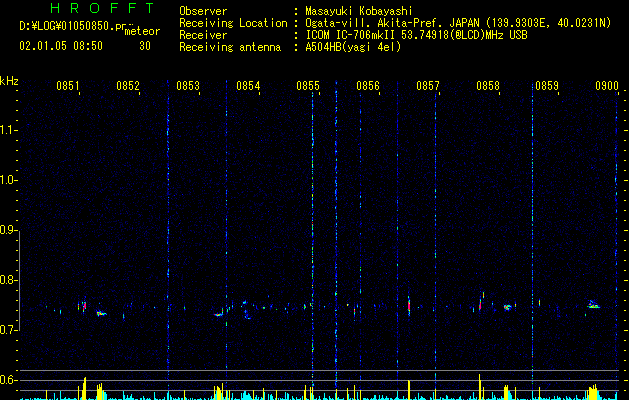Screen dimensions: 629x400
Task: Click the 1.1 kHz axis label
Action: (x=8, y=130)
